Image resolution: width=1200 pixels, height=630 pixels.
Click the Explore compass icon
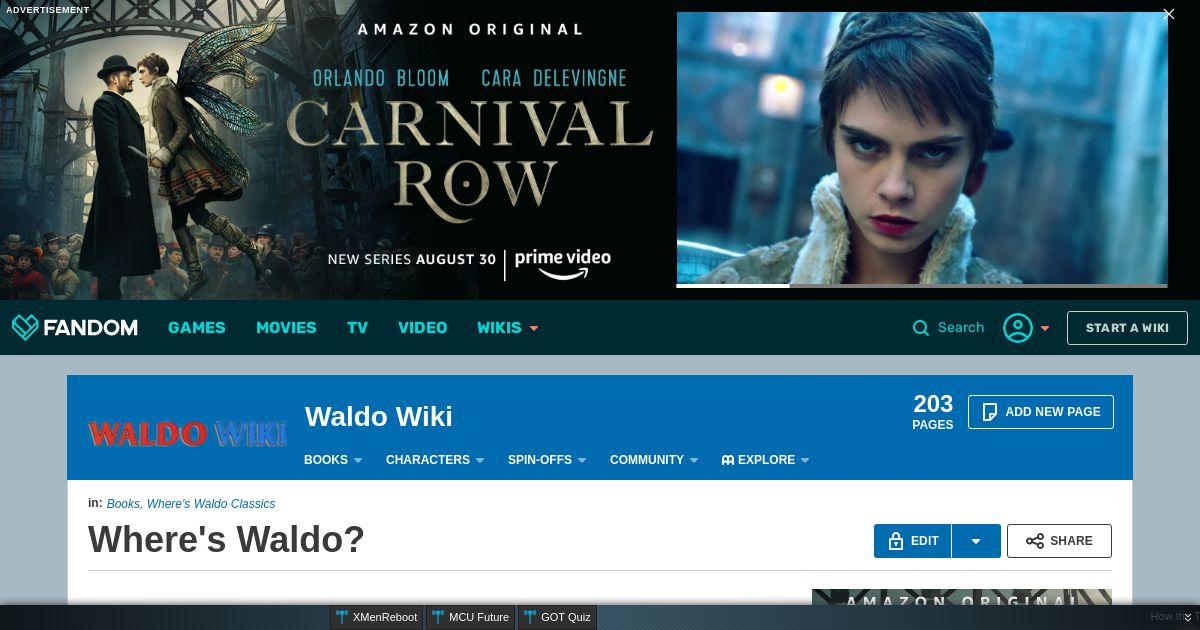pyautogui.click(x=728, y=460)
